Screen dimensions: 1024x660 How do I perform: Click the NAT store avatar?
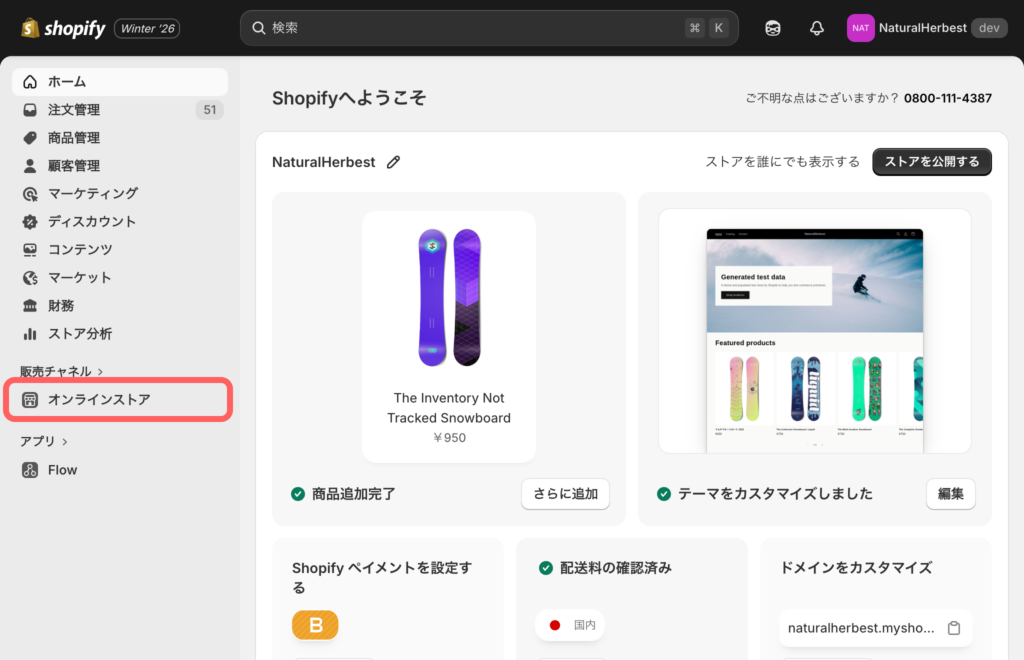click(860, 28)
